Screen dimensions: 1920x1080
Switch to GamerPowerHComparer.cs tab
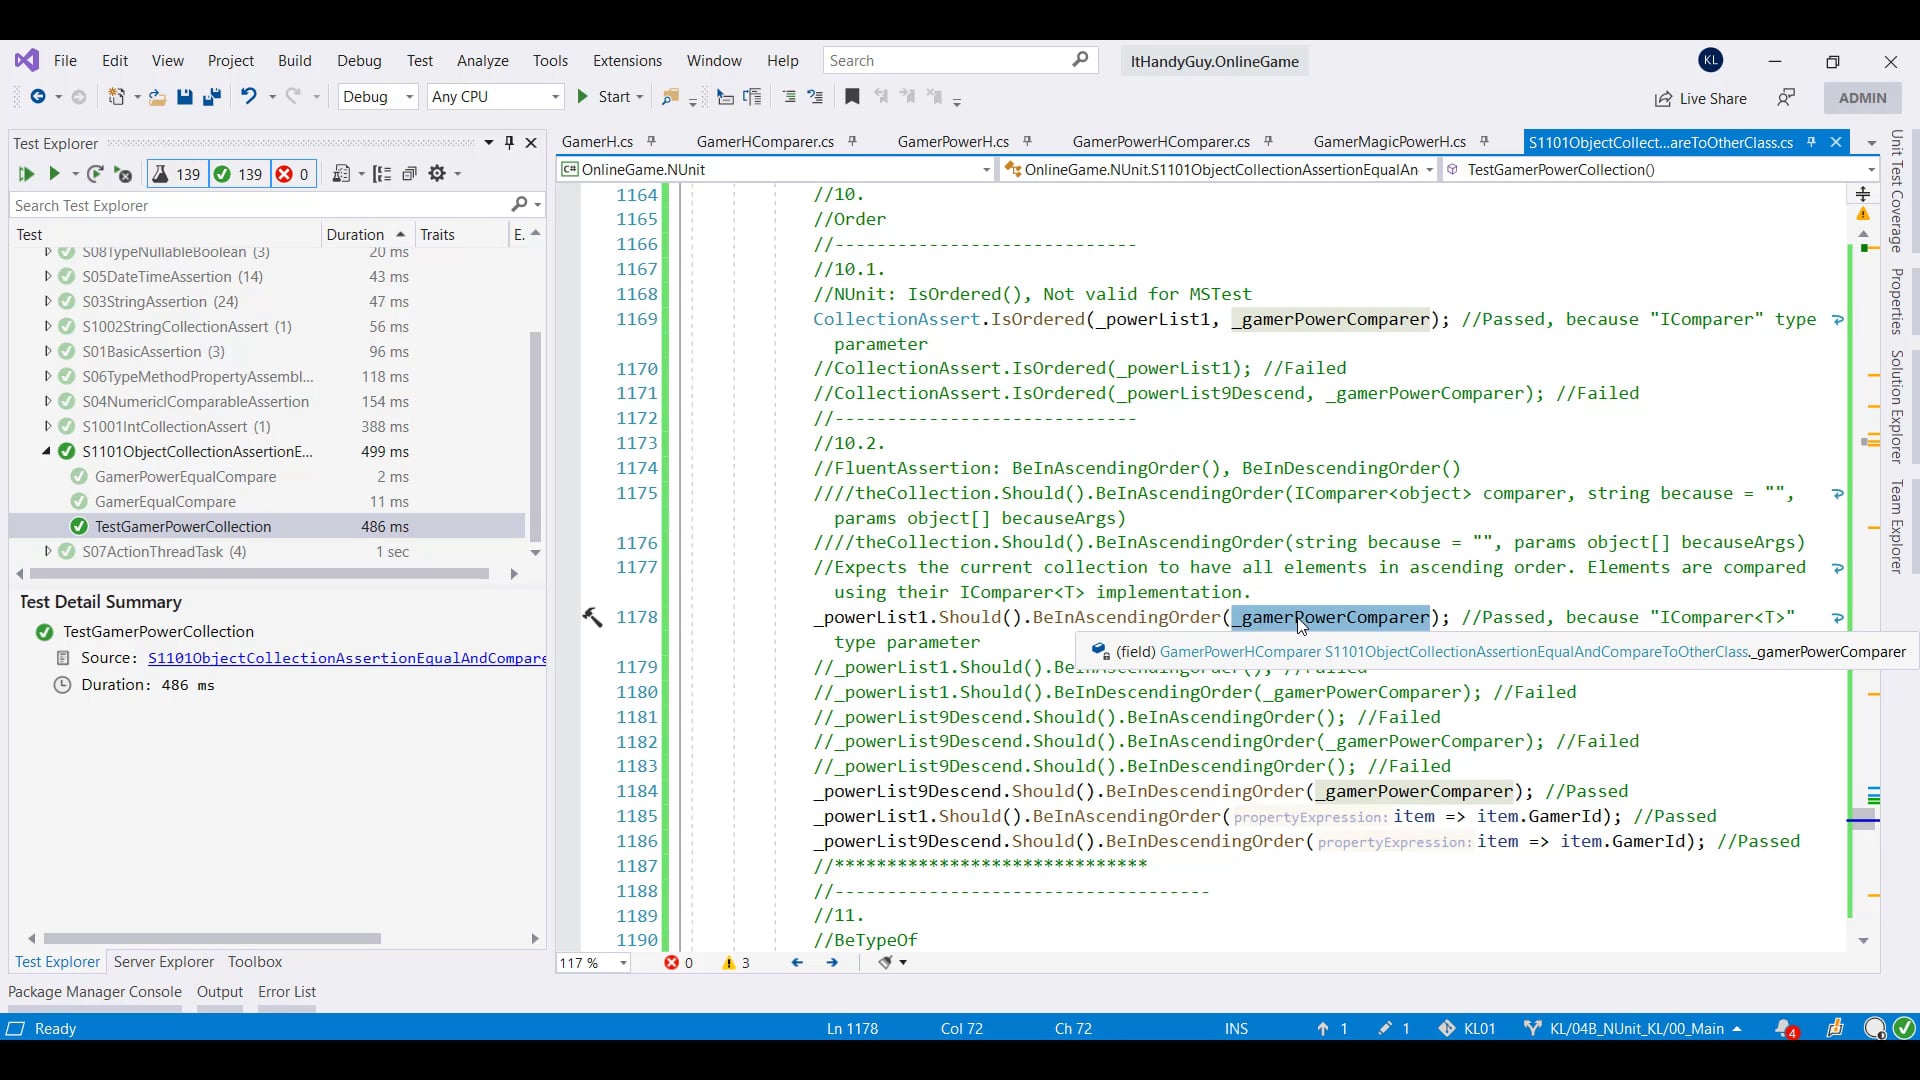click(x=1160, y=142)
